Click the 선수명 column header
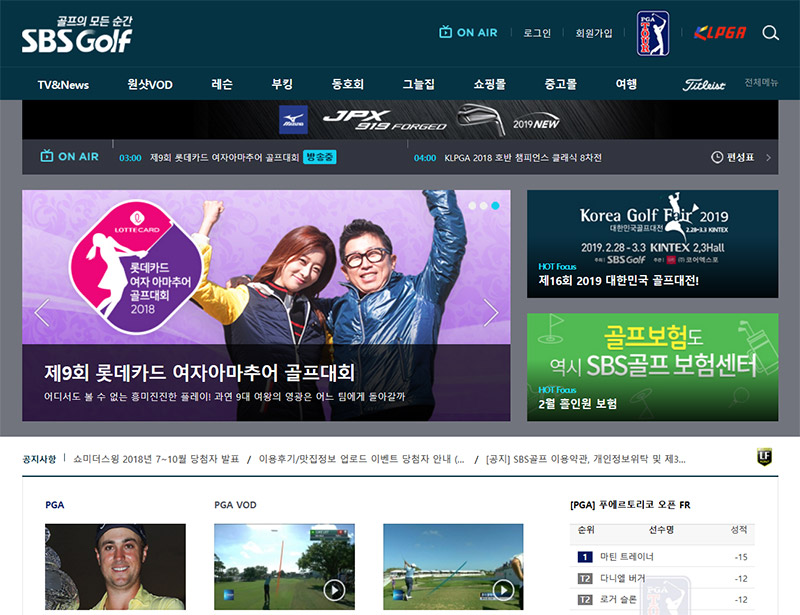 [661, 530]
